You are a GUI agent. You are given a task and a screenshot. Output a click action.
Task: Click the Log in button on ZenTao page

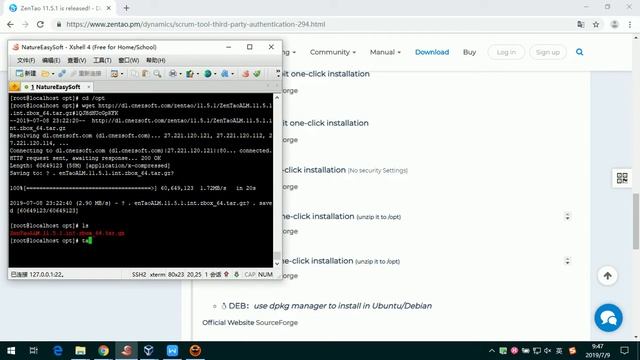tap(506, 52)
